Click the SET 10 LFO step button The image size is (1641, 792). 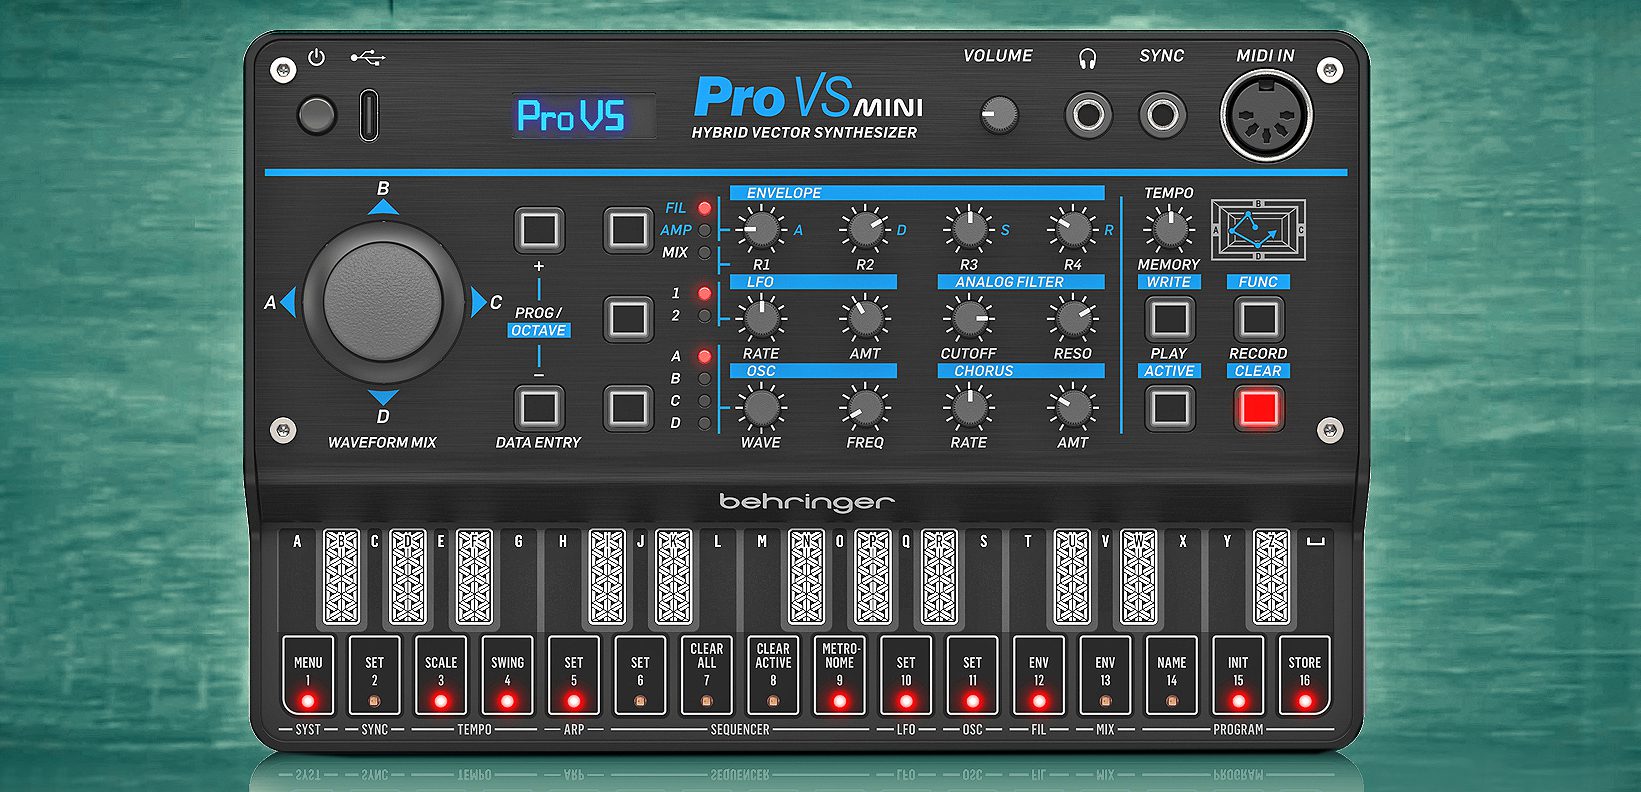coord(906,675)
